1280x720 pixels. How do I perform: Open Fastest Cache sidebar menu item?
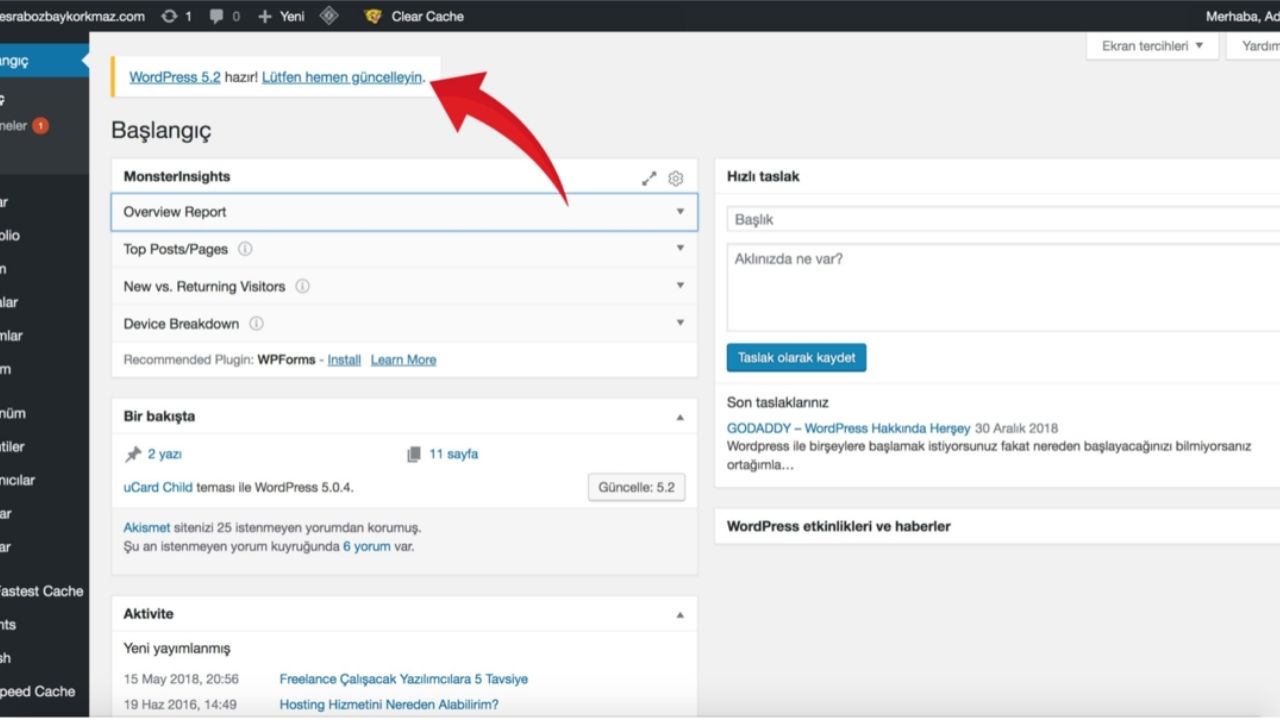[x=44, y=591]
